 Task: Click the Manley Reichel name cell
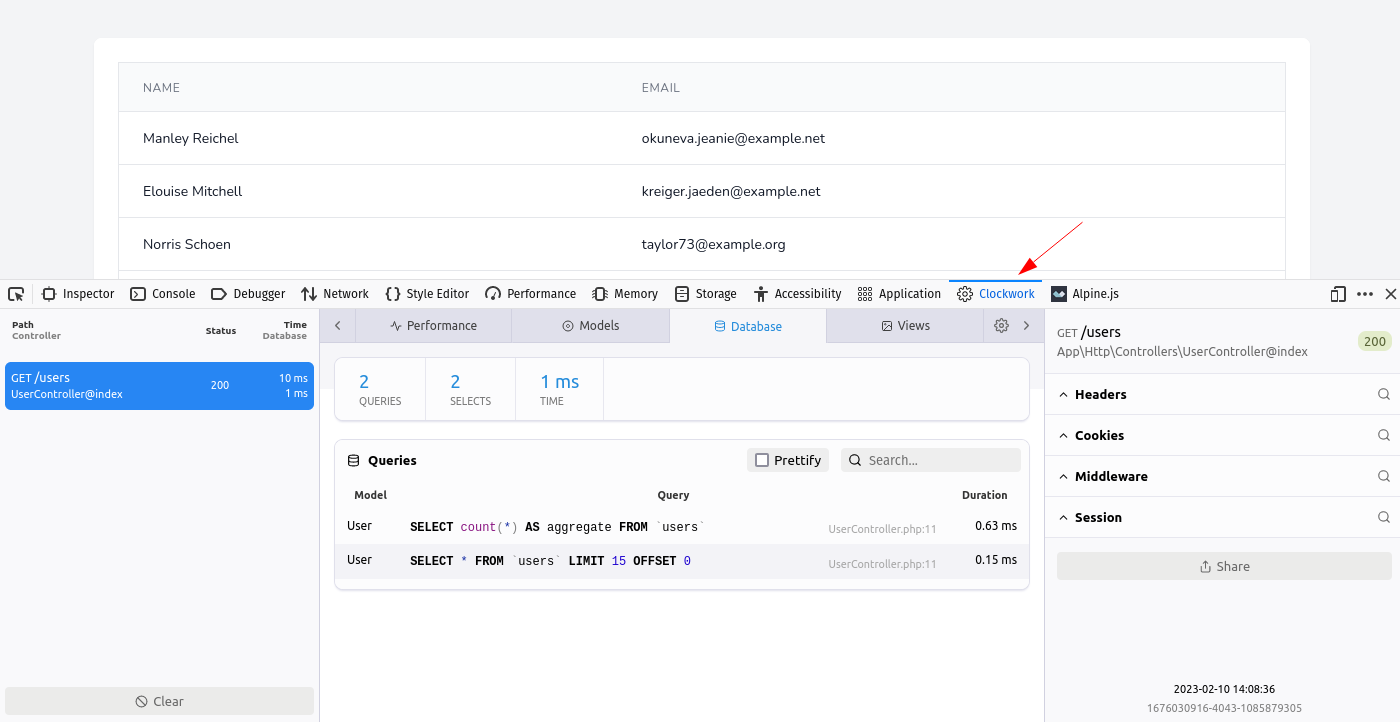(x=191, y=138)
